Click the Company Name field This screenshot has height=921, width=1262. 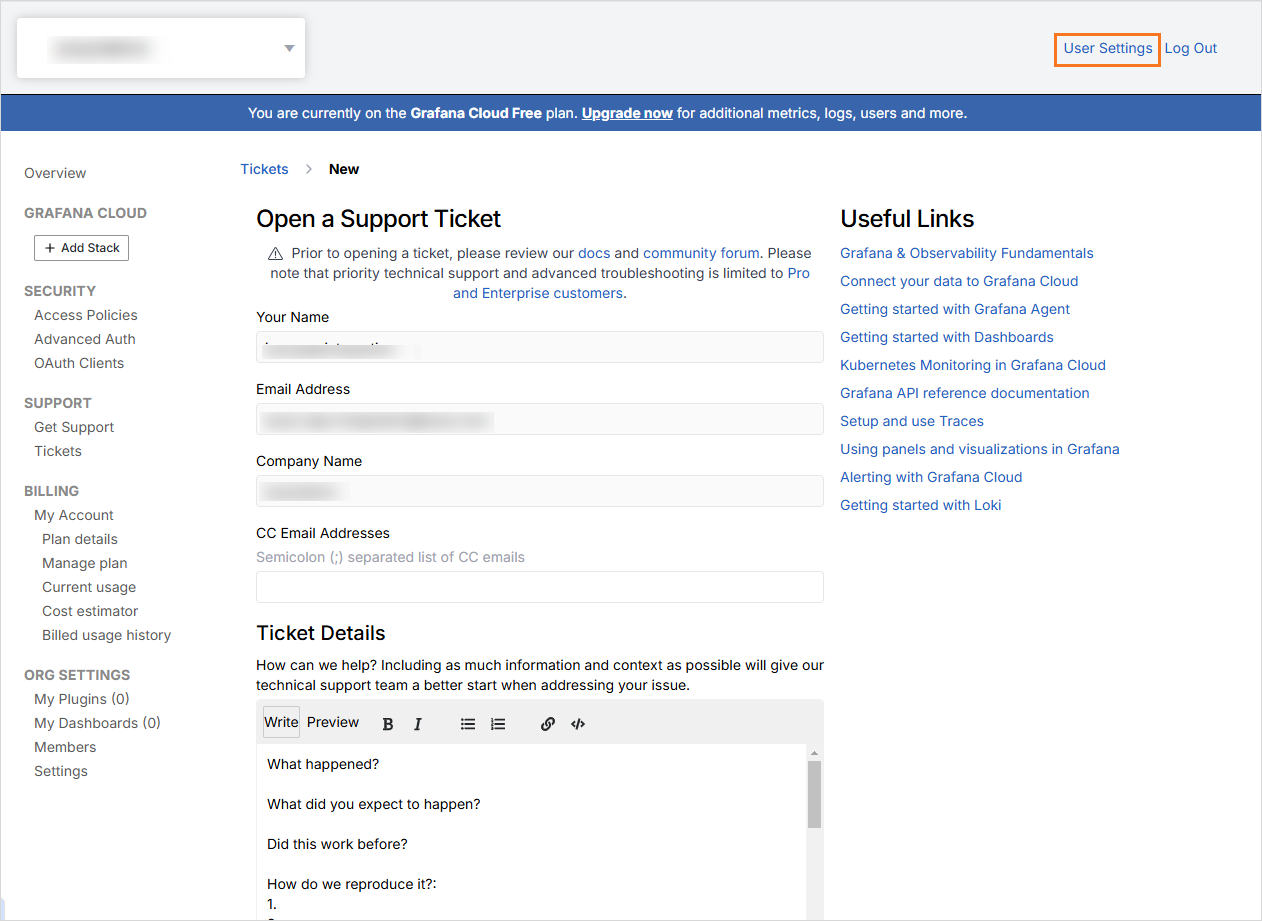(x=540, y=491)
